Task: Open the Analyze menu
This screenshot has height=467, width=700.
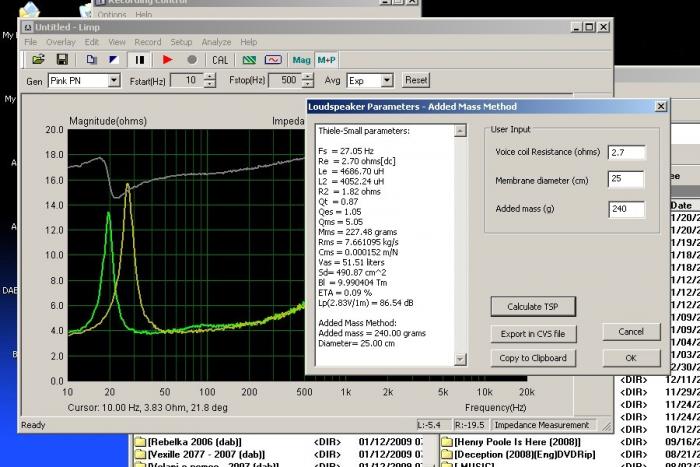Action: [x=216, y=42]
